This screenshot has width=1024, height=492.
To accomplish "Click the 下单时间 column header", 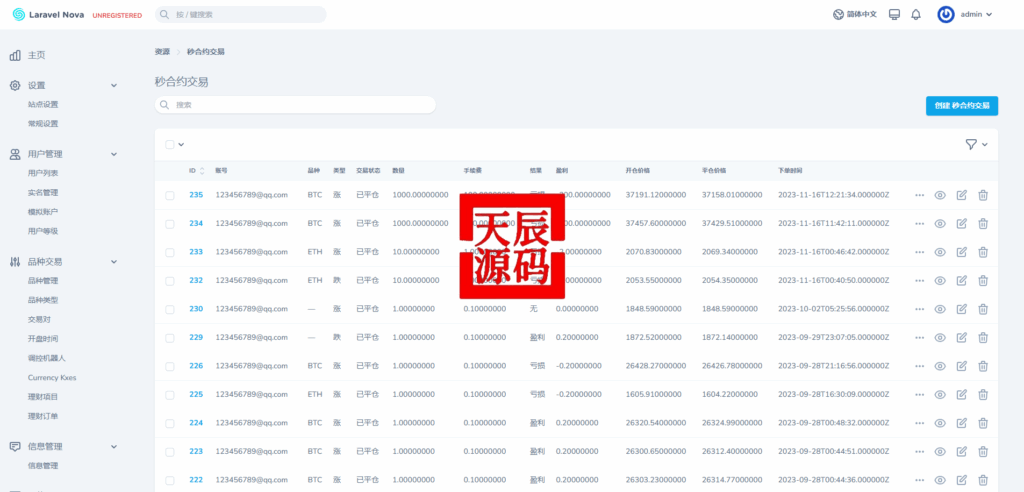I will tap(790, 171).
